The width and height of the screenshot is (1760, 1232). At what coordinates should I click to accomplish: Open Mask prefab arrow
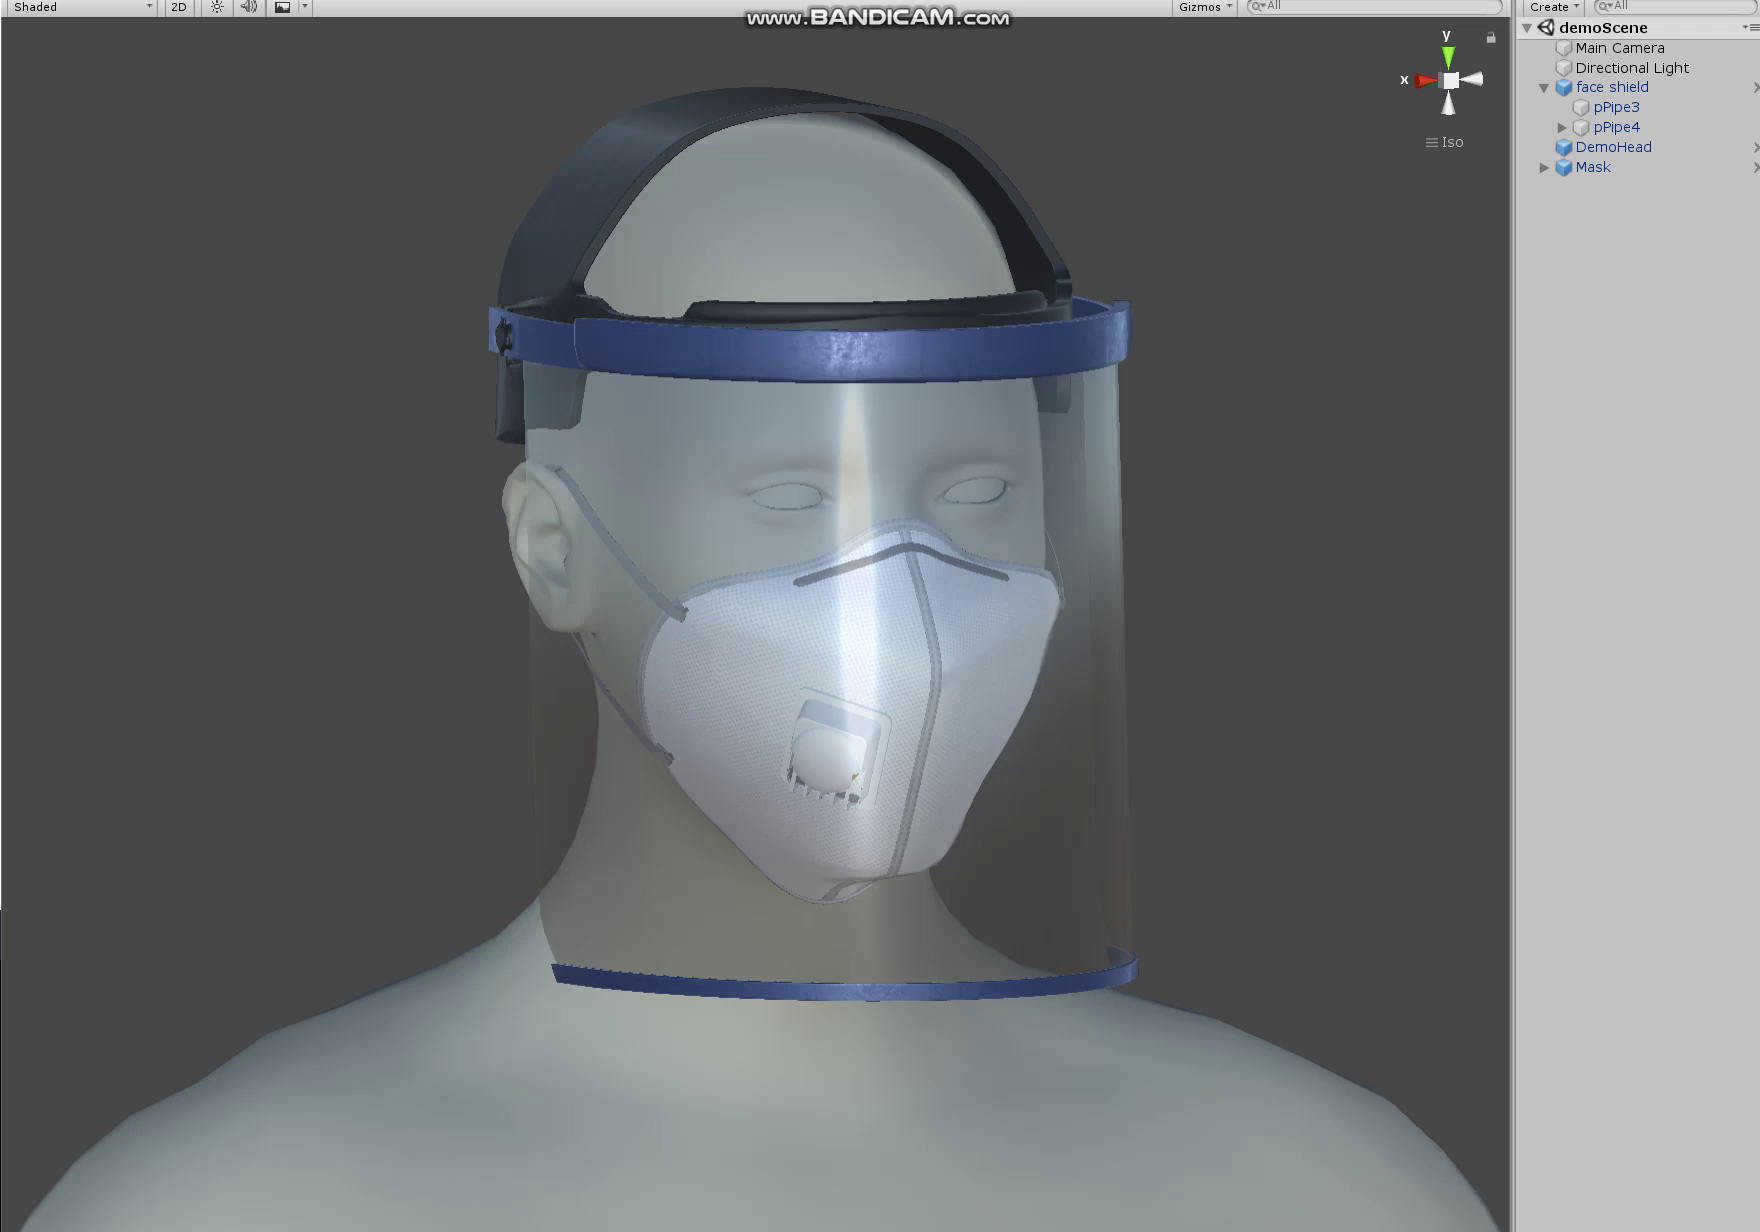point(1756,168)
